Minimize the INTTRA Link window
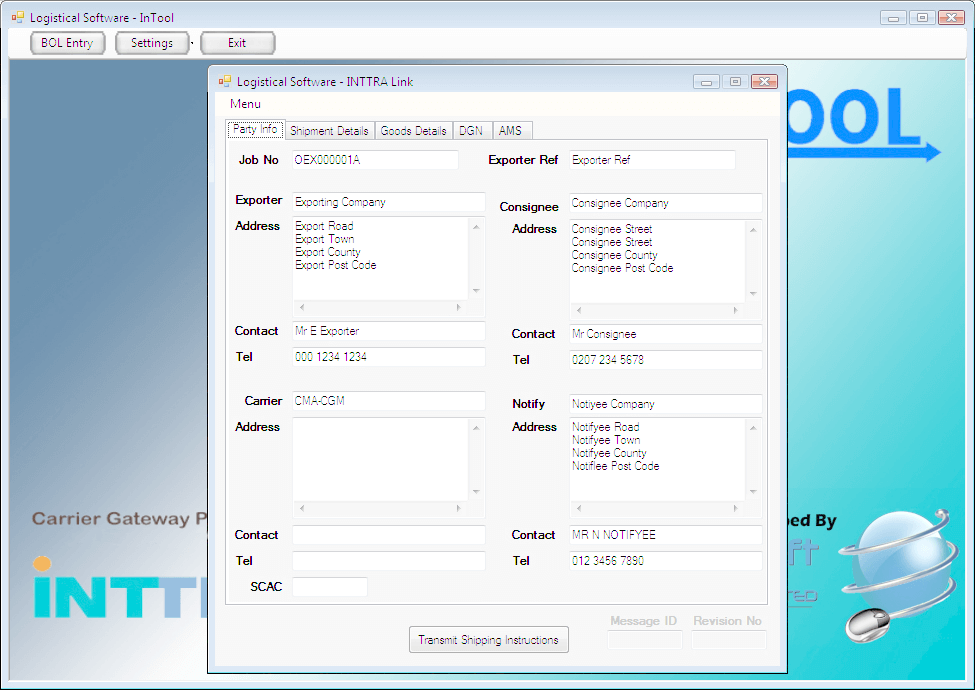 point(706,81)
